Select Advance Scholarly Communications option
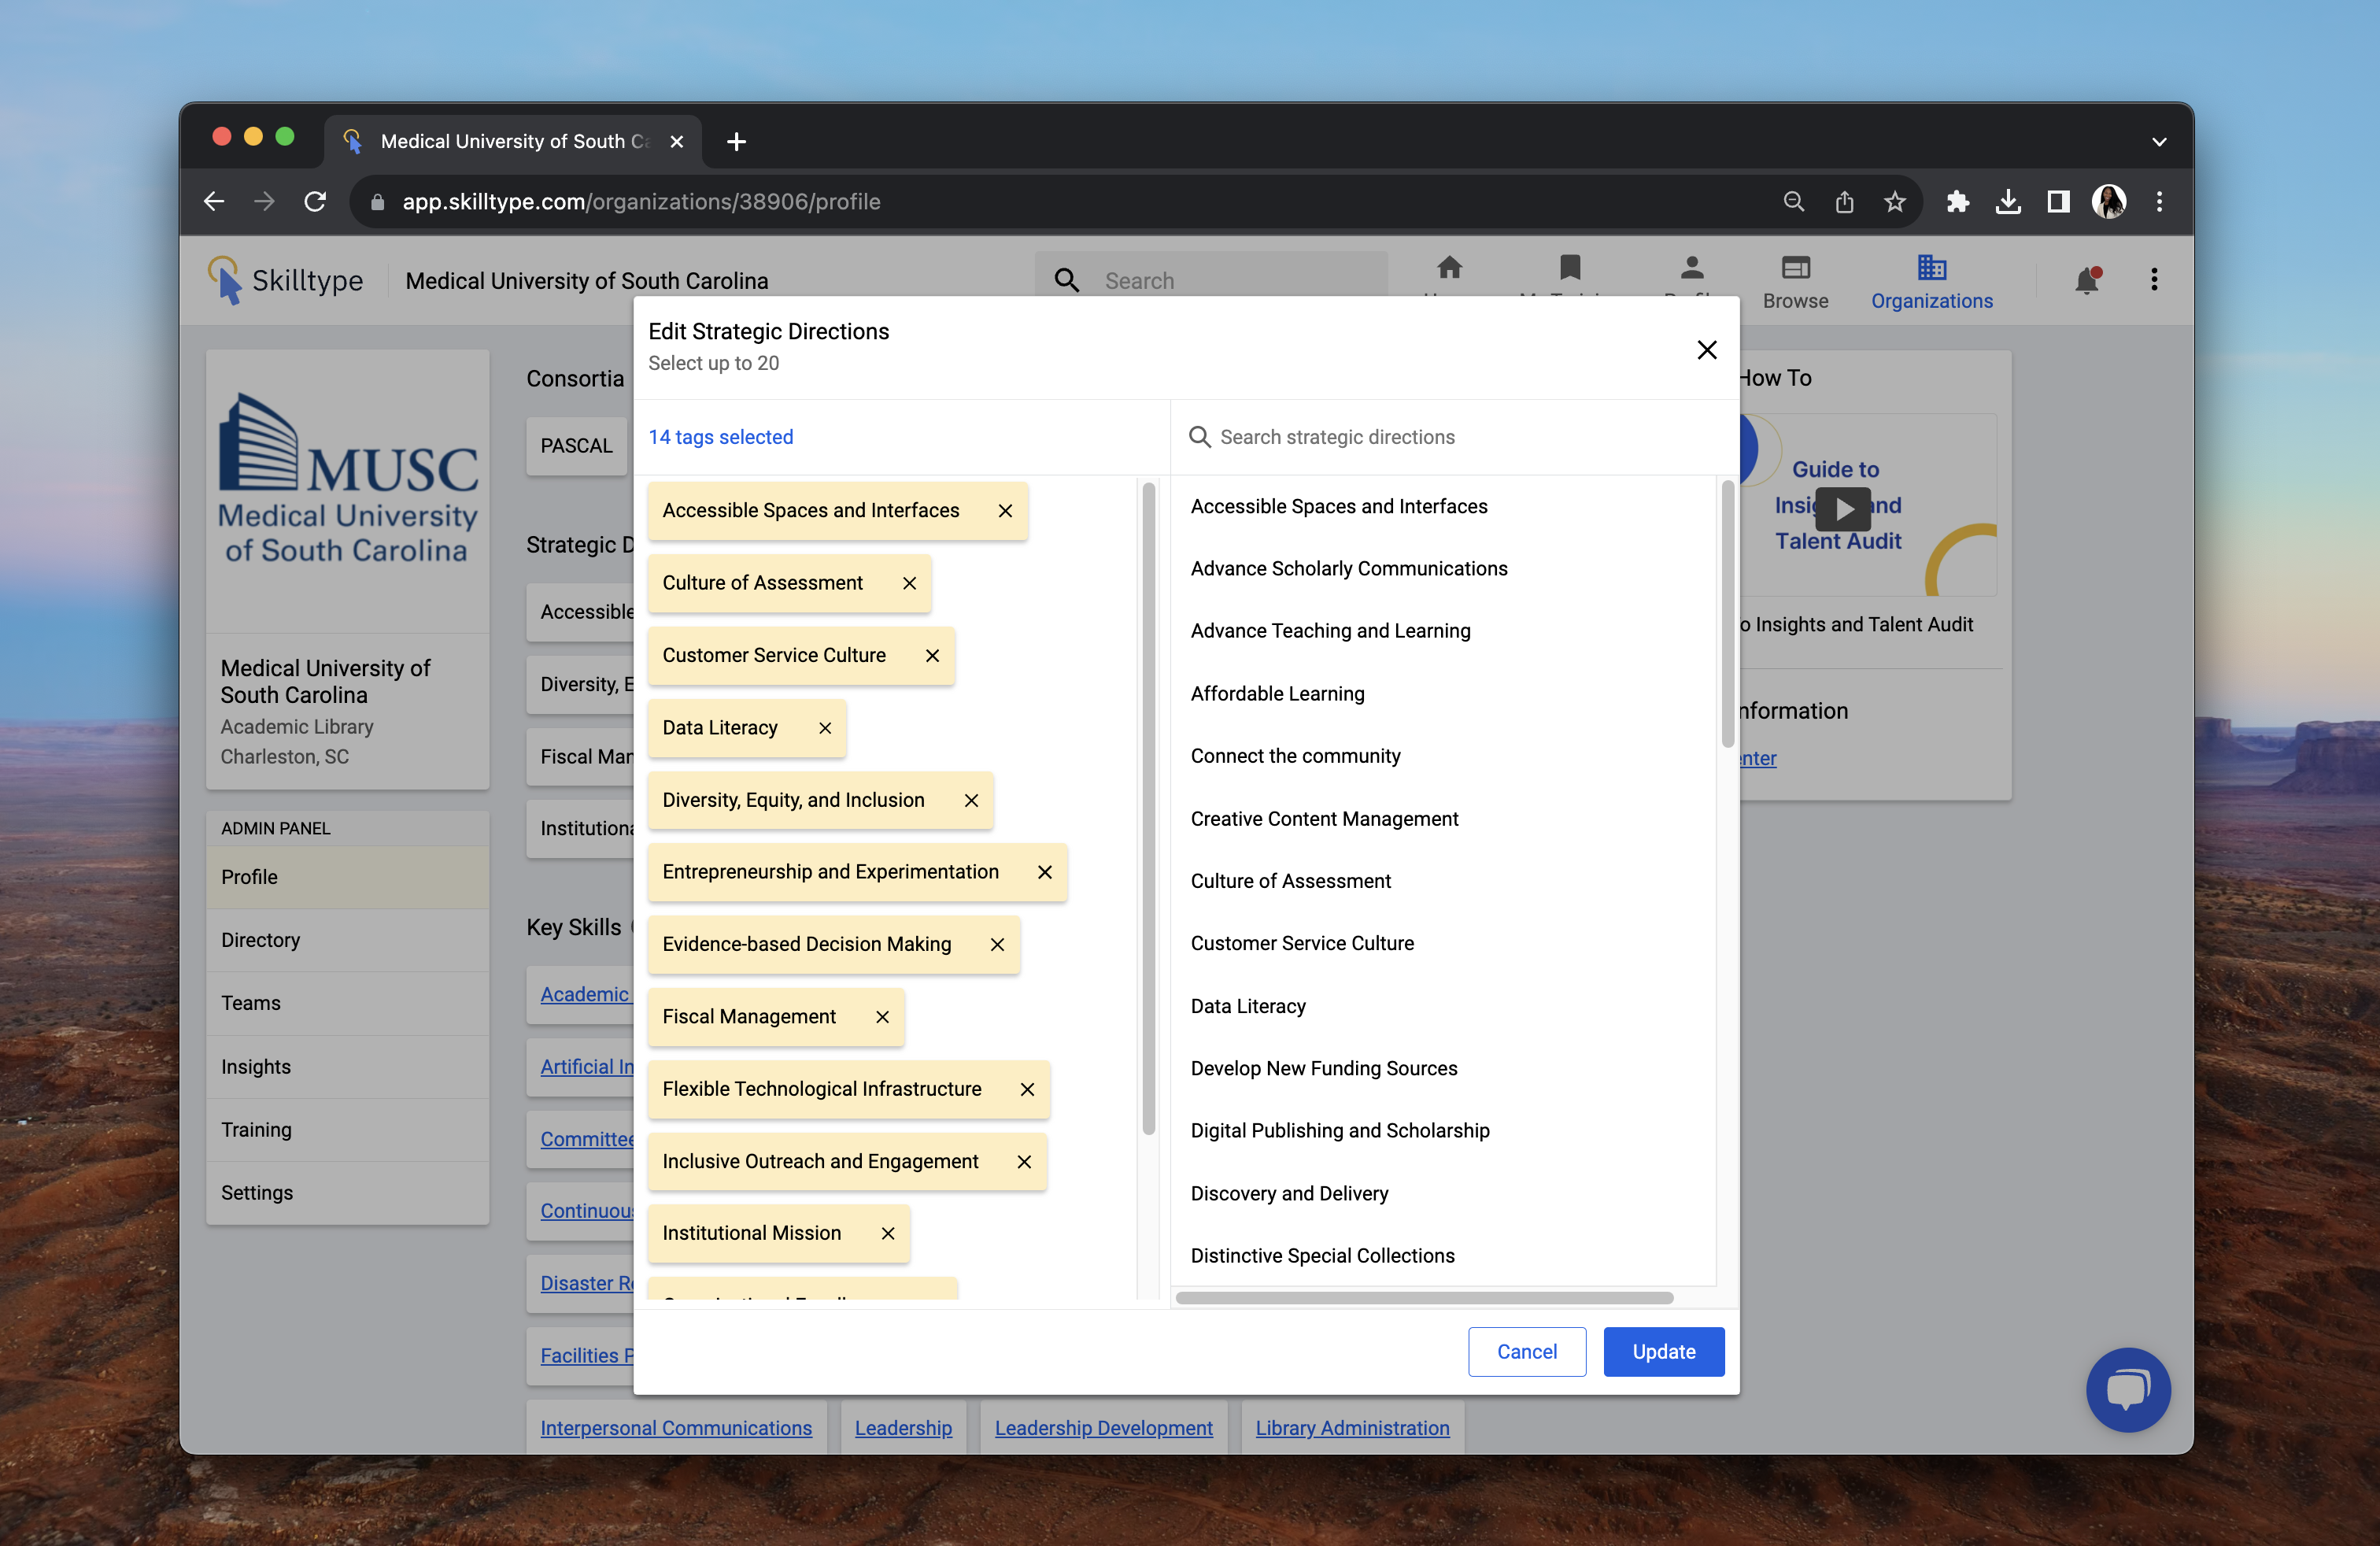Viewport: 2380px width, 1546px height. click(1348, 569)
